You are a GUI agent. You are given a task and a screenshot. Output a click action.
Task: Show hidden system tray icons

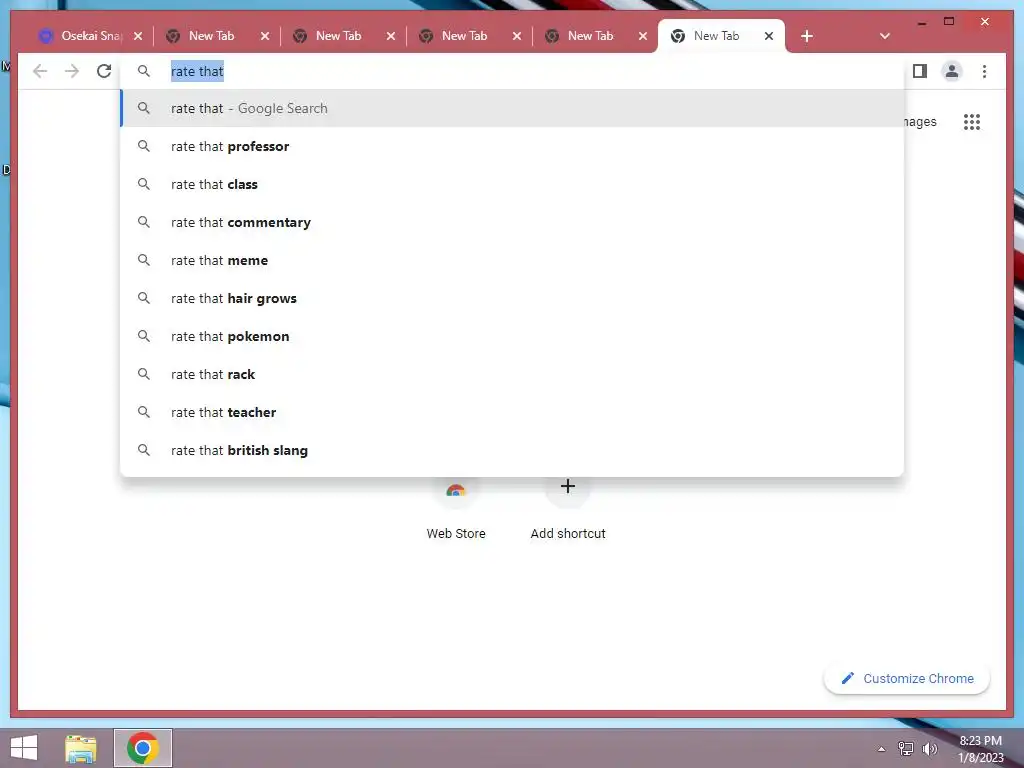click(881, 749)
